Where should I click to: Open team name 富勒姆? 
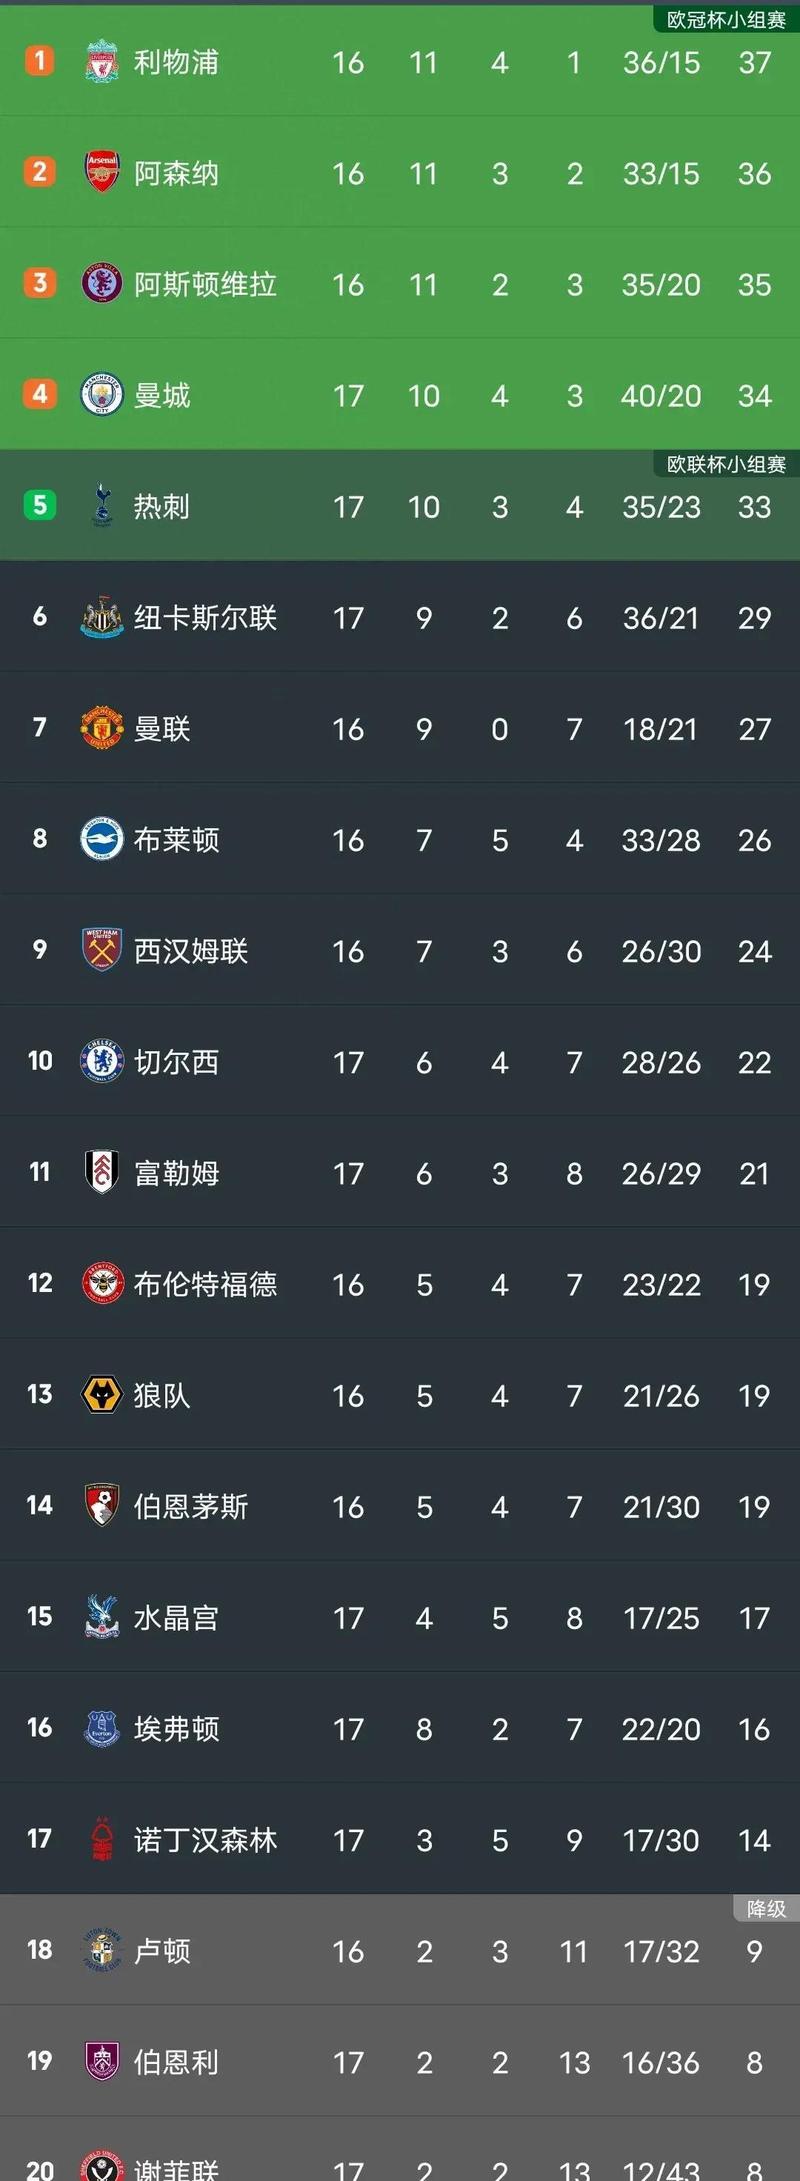[x=177, y=1173]
